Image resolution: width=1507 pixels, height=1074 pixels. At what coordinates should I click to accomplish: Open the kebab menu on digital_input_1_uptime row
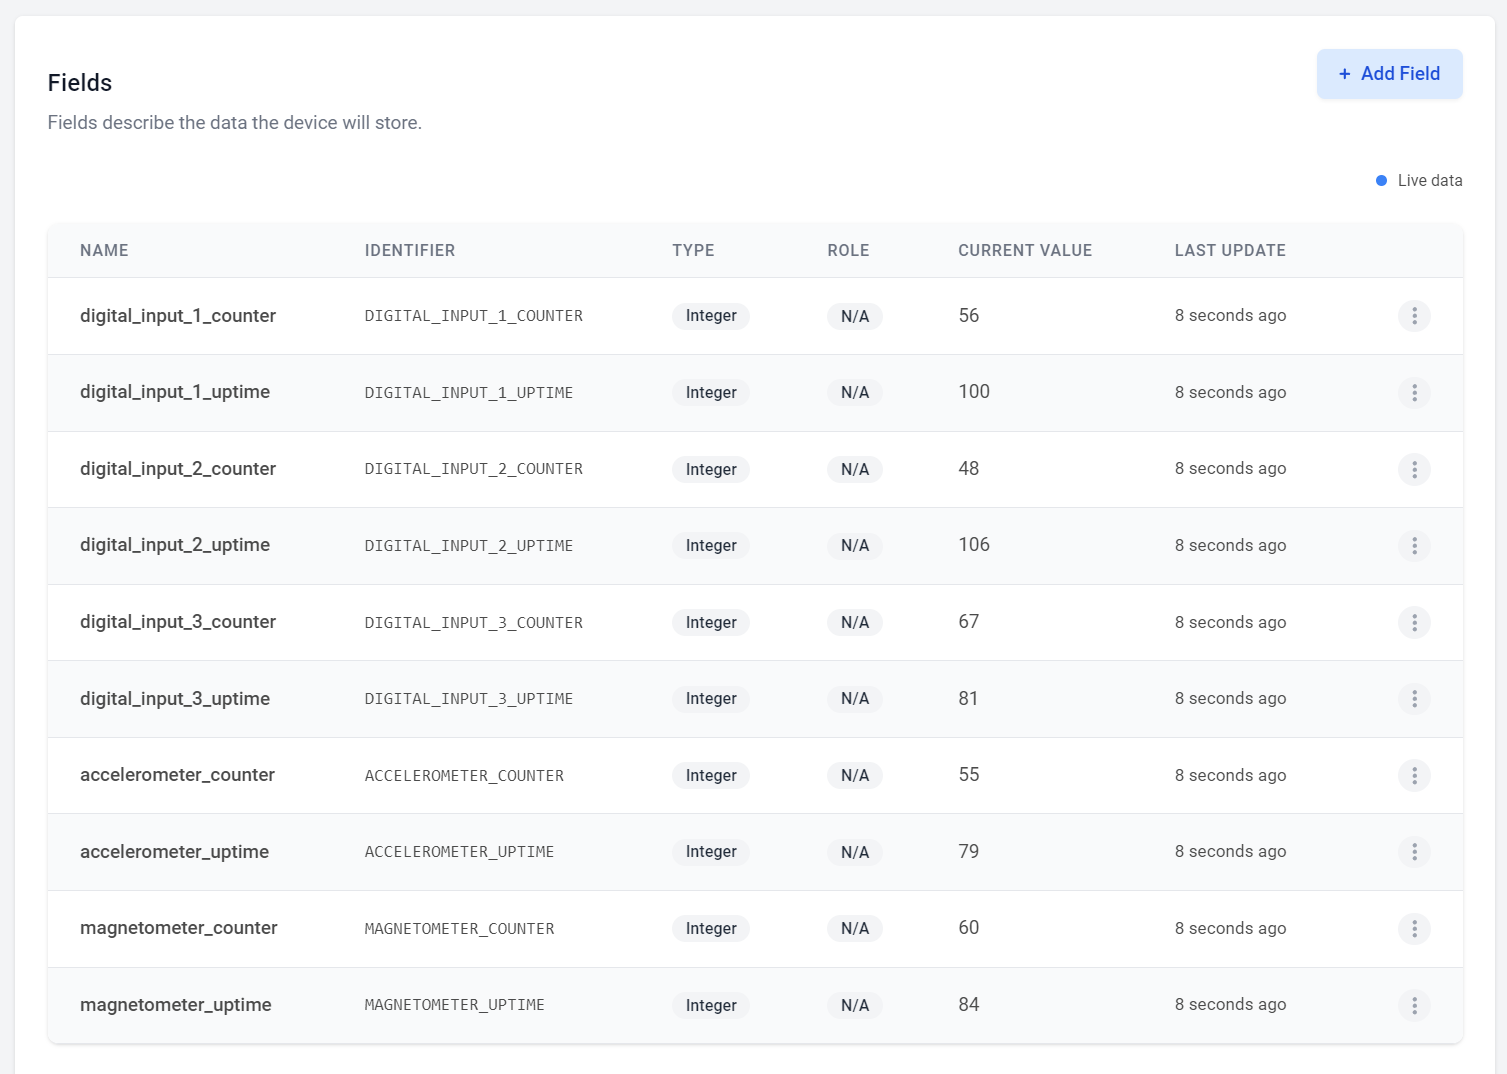[1414, 392]
